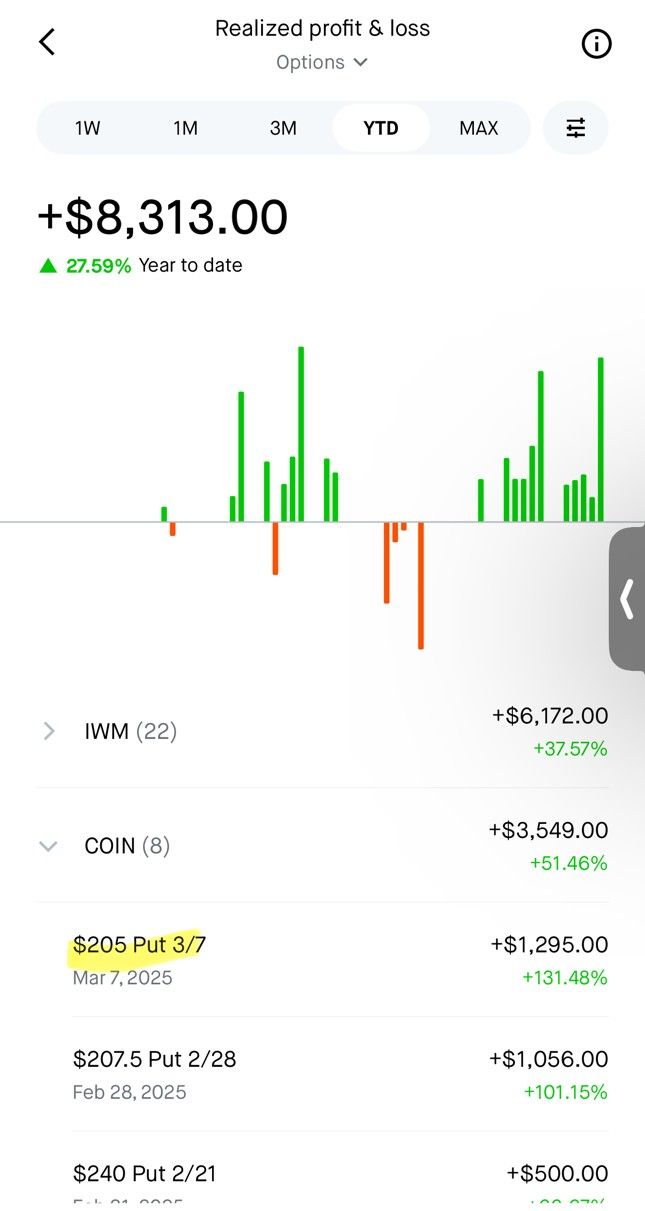The width and height of the screenshot is (645, 1211).
Task: Open the $205 Put 3/7 trade
Action: tap(340, 960)
